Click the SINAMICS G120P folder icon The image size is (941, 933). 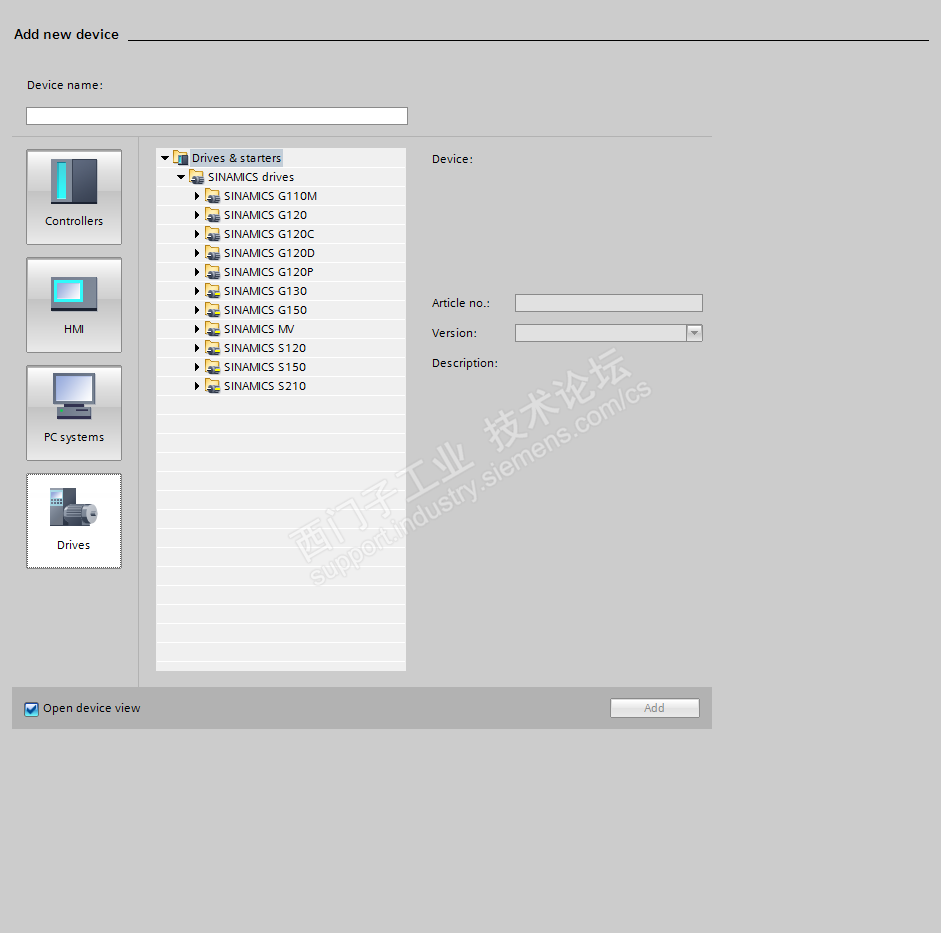(212, 272)
